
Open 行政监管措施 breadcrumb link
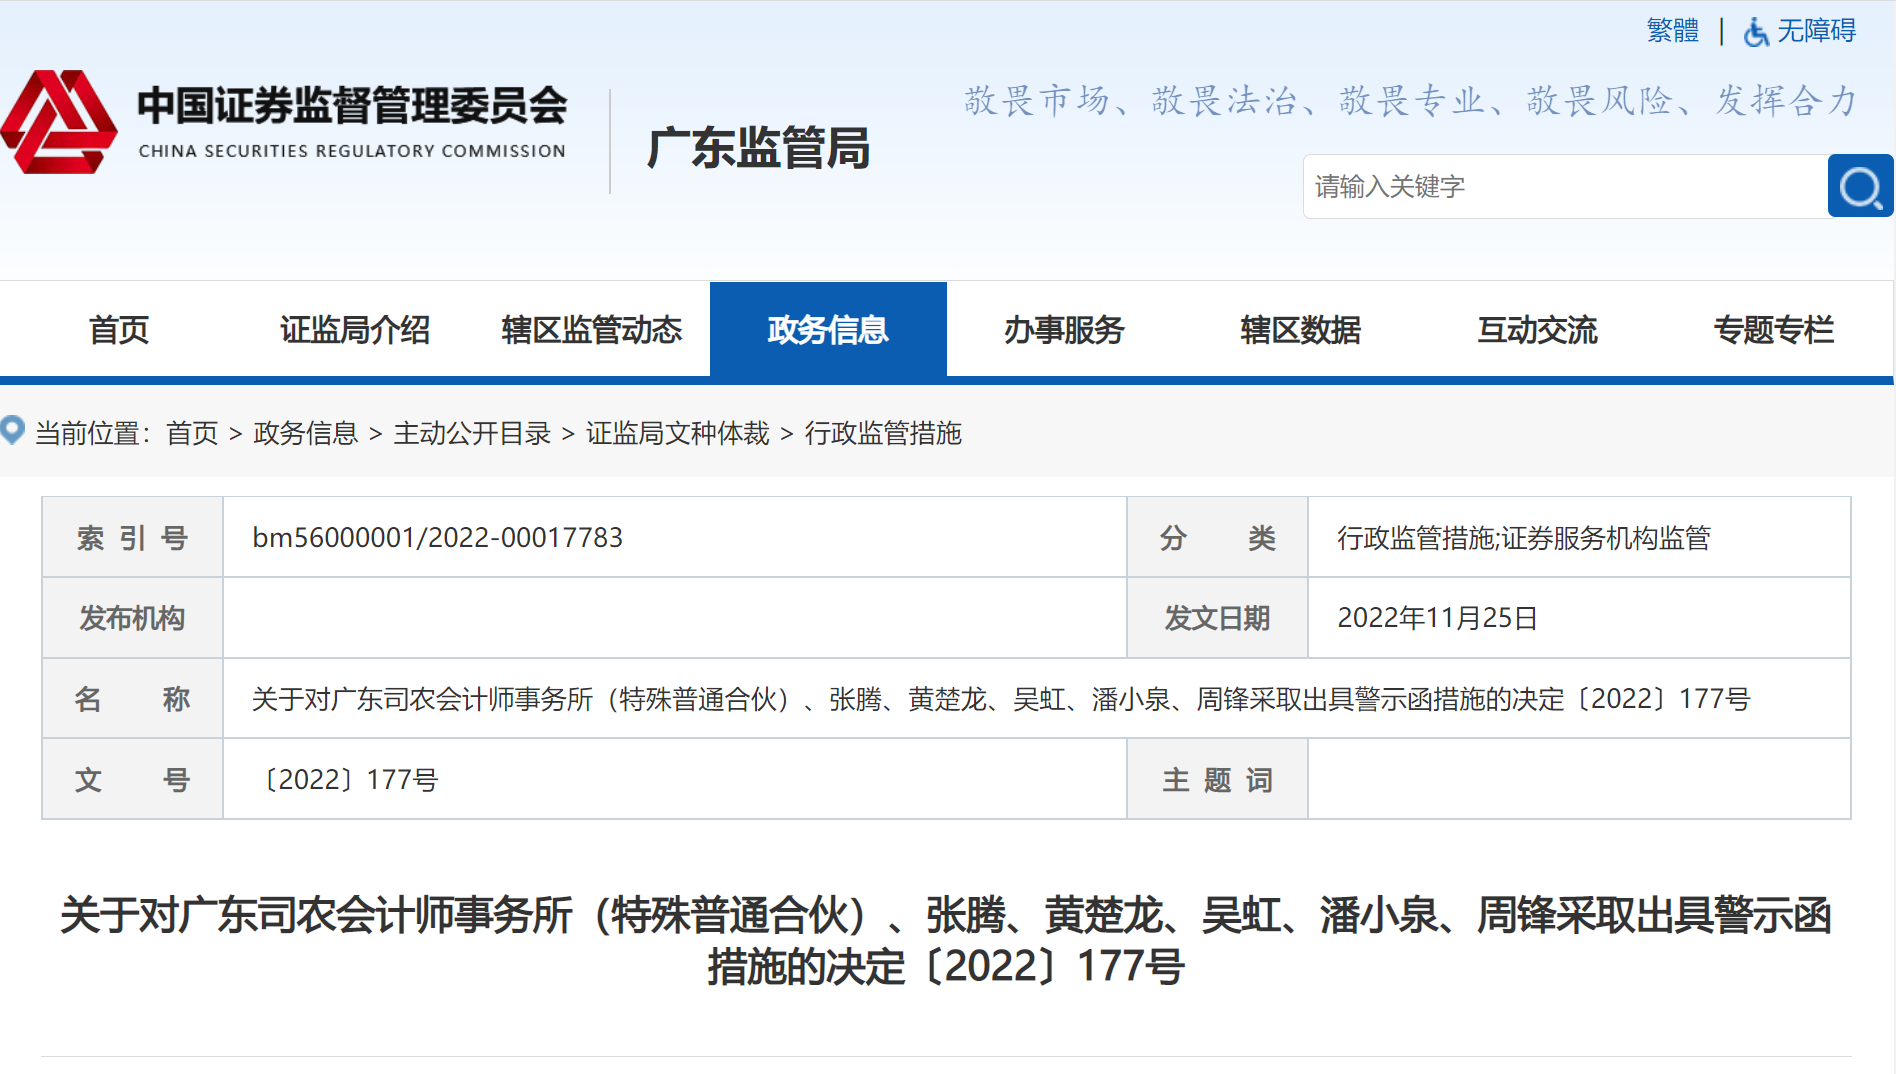(883, 433)
